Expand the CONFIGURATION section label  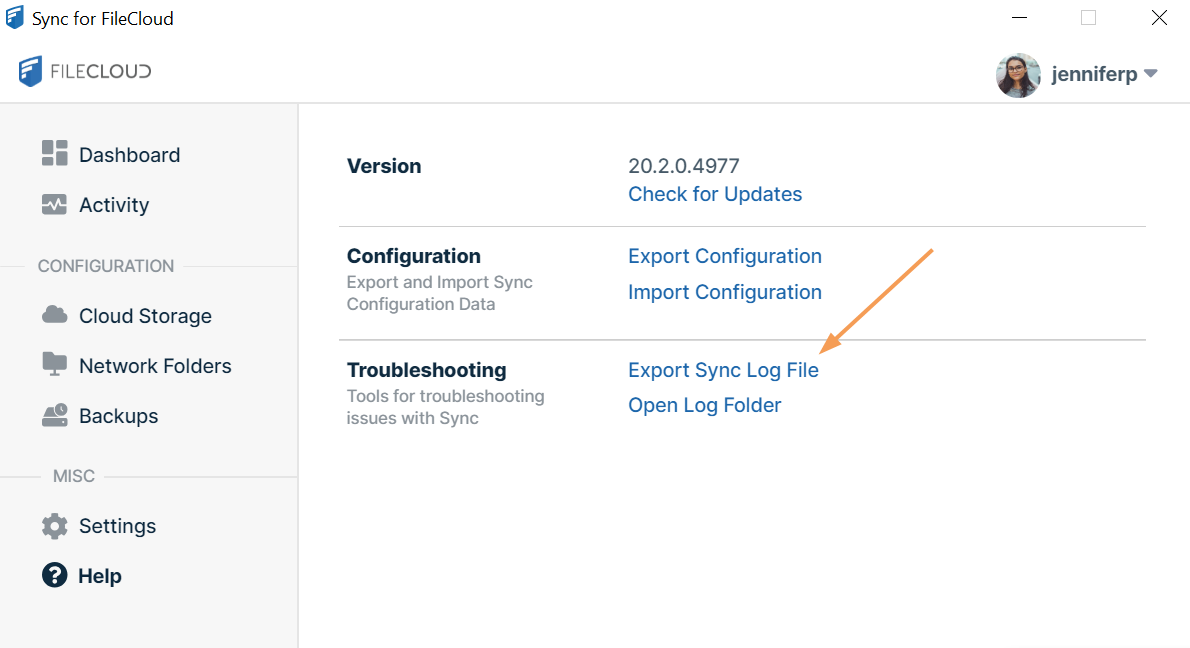[x=105, y=265]
